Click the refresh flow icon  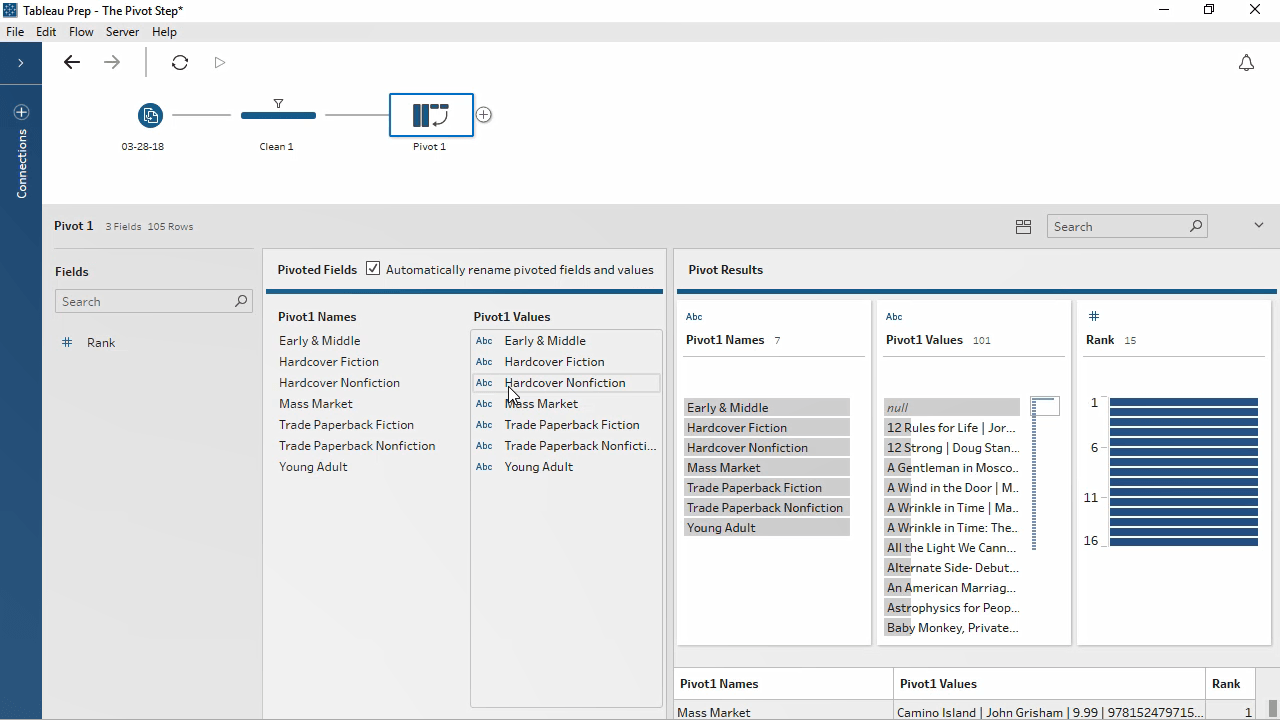tap(180, 62)
